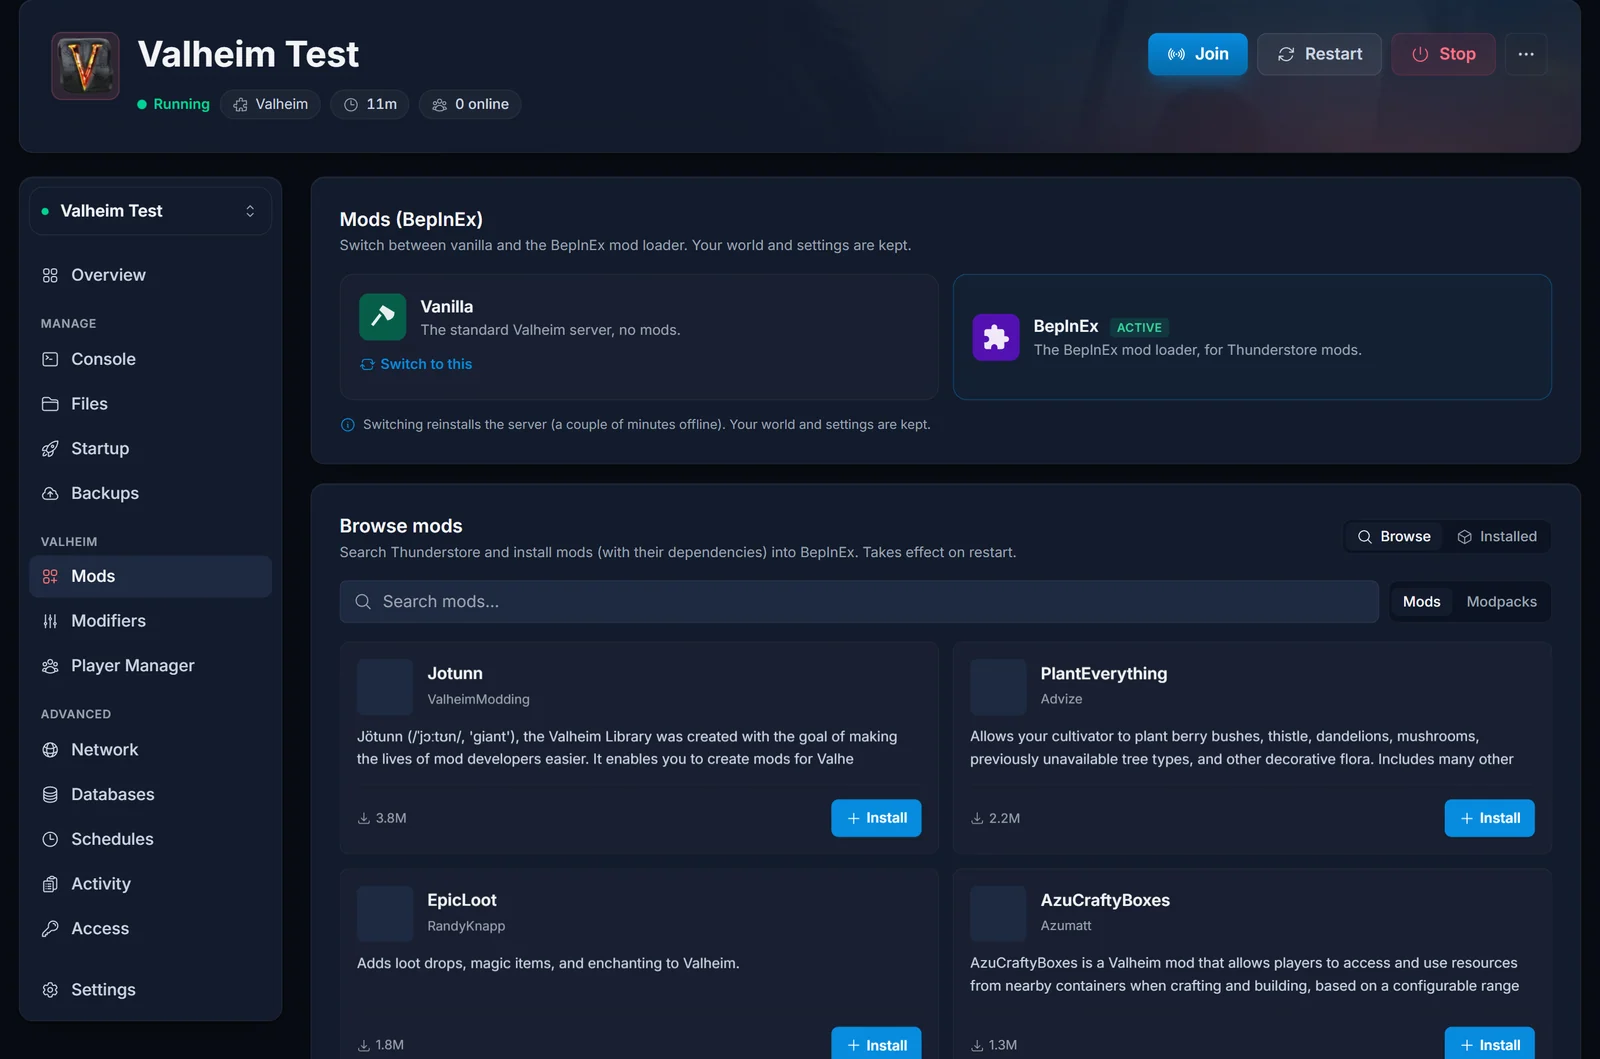This screenshot has height=1059, width=1600.
Task: Open the Modifiers page
Action: [x=150, y=621]
